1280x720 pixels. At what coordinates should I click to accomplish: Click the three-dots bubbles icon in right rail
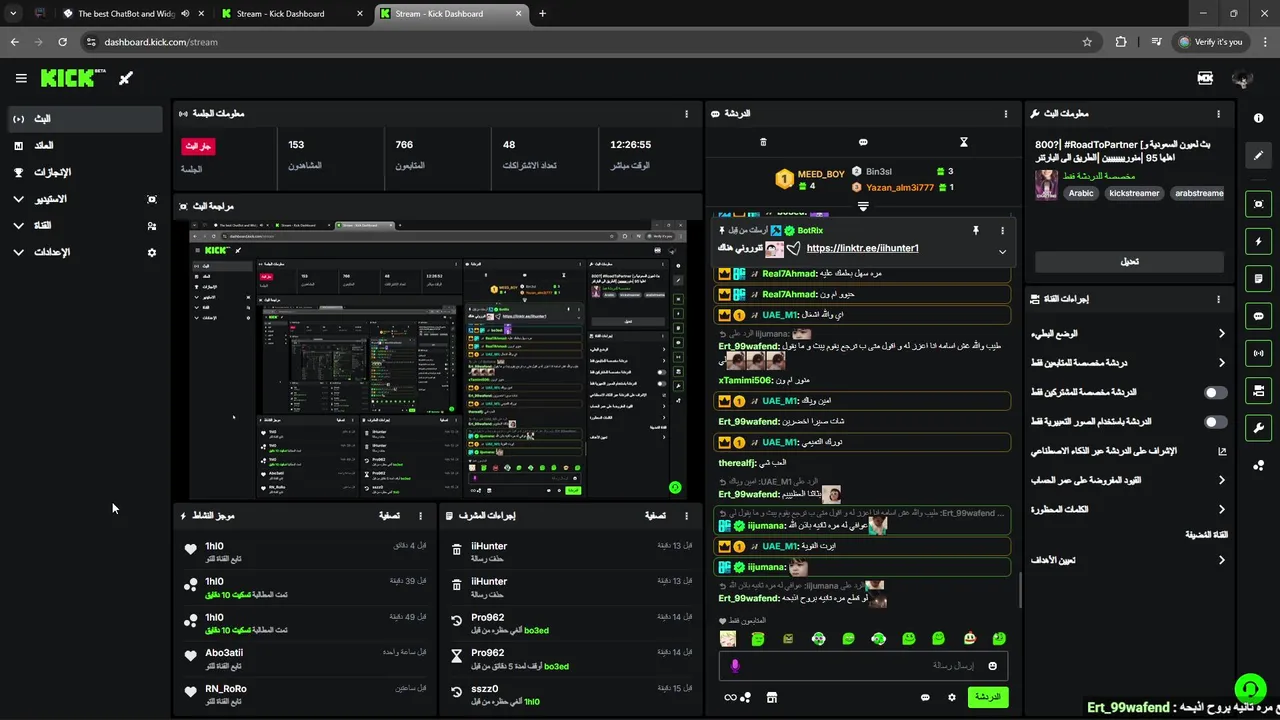coord(1258,465)
